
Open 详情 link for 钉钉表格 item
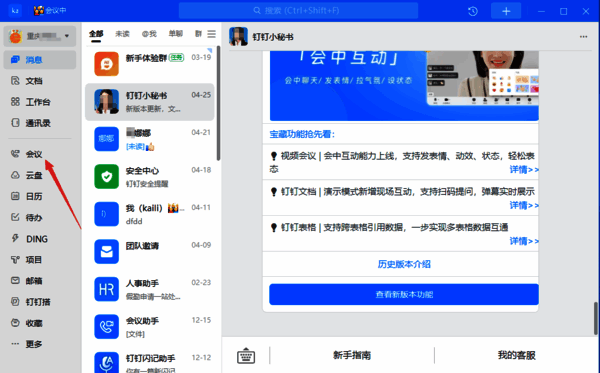click(x=524, y=241)
